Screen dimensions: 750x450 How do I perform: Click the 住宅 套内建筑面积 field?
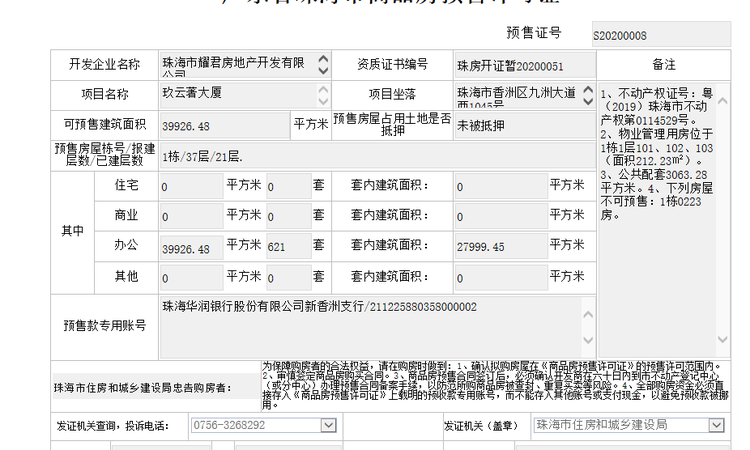[x=501, y=186]
